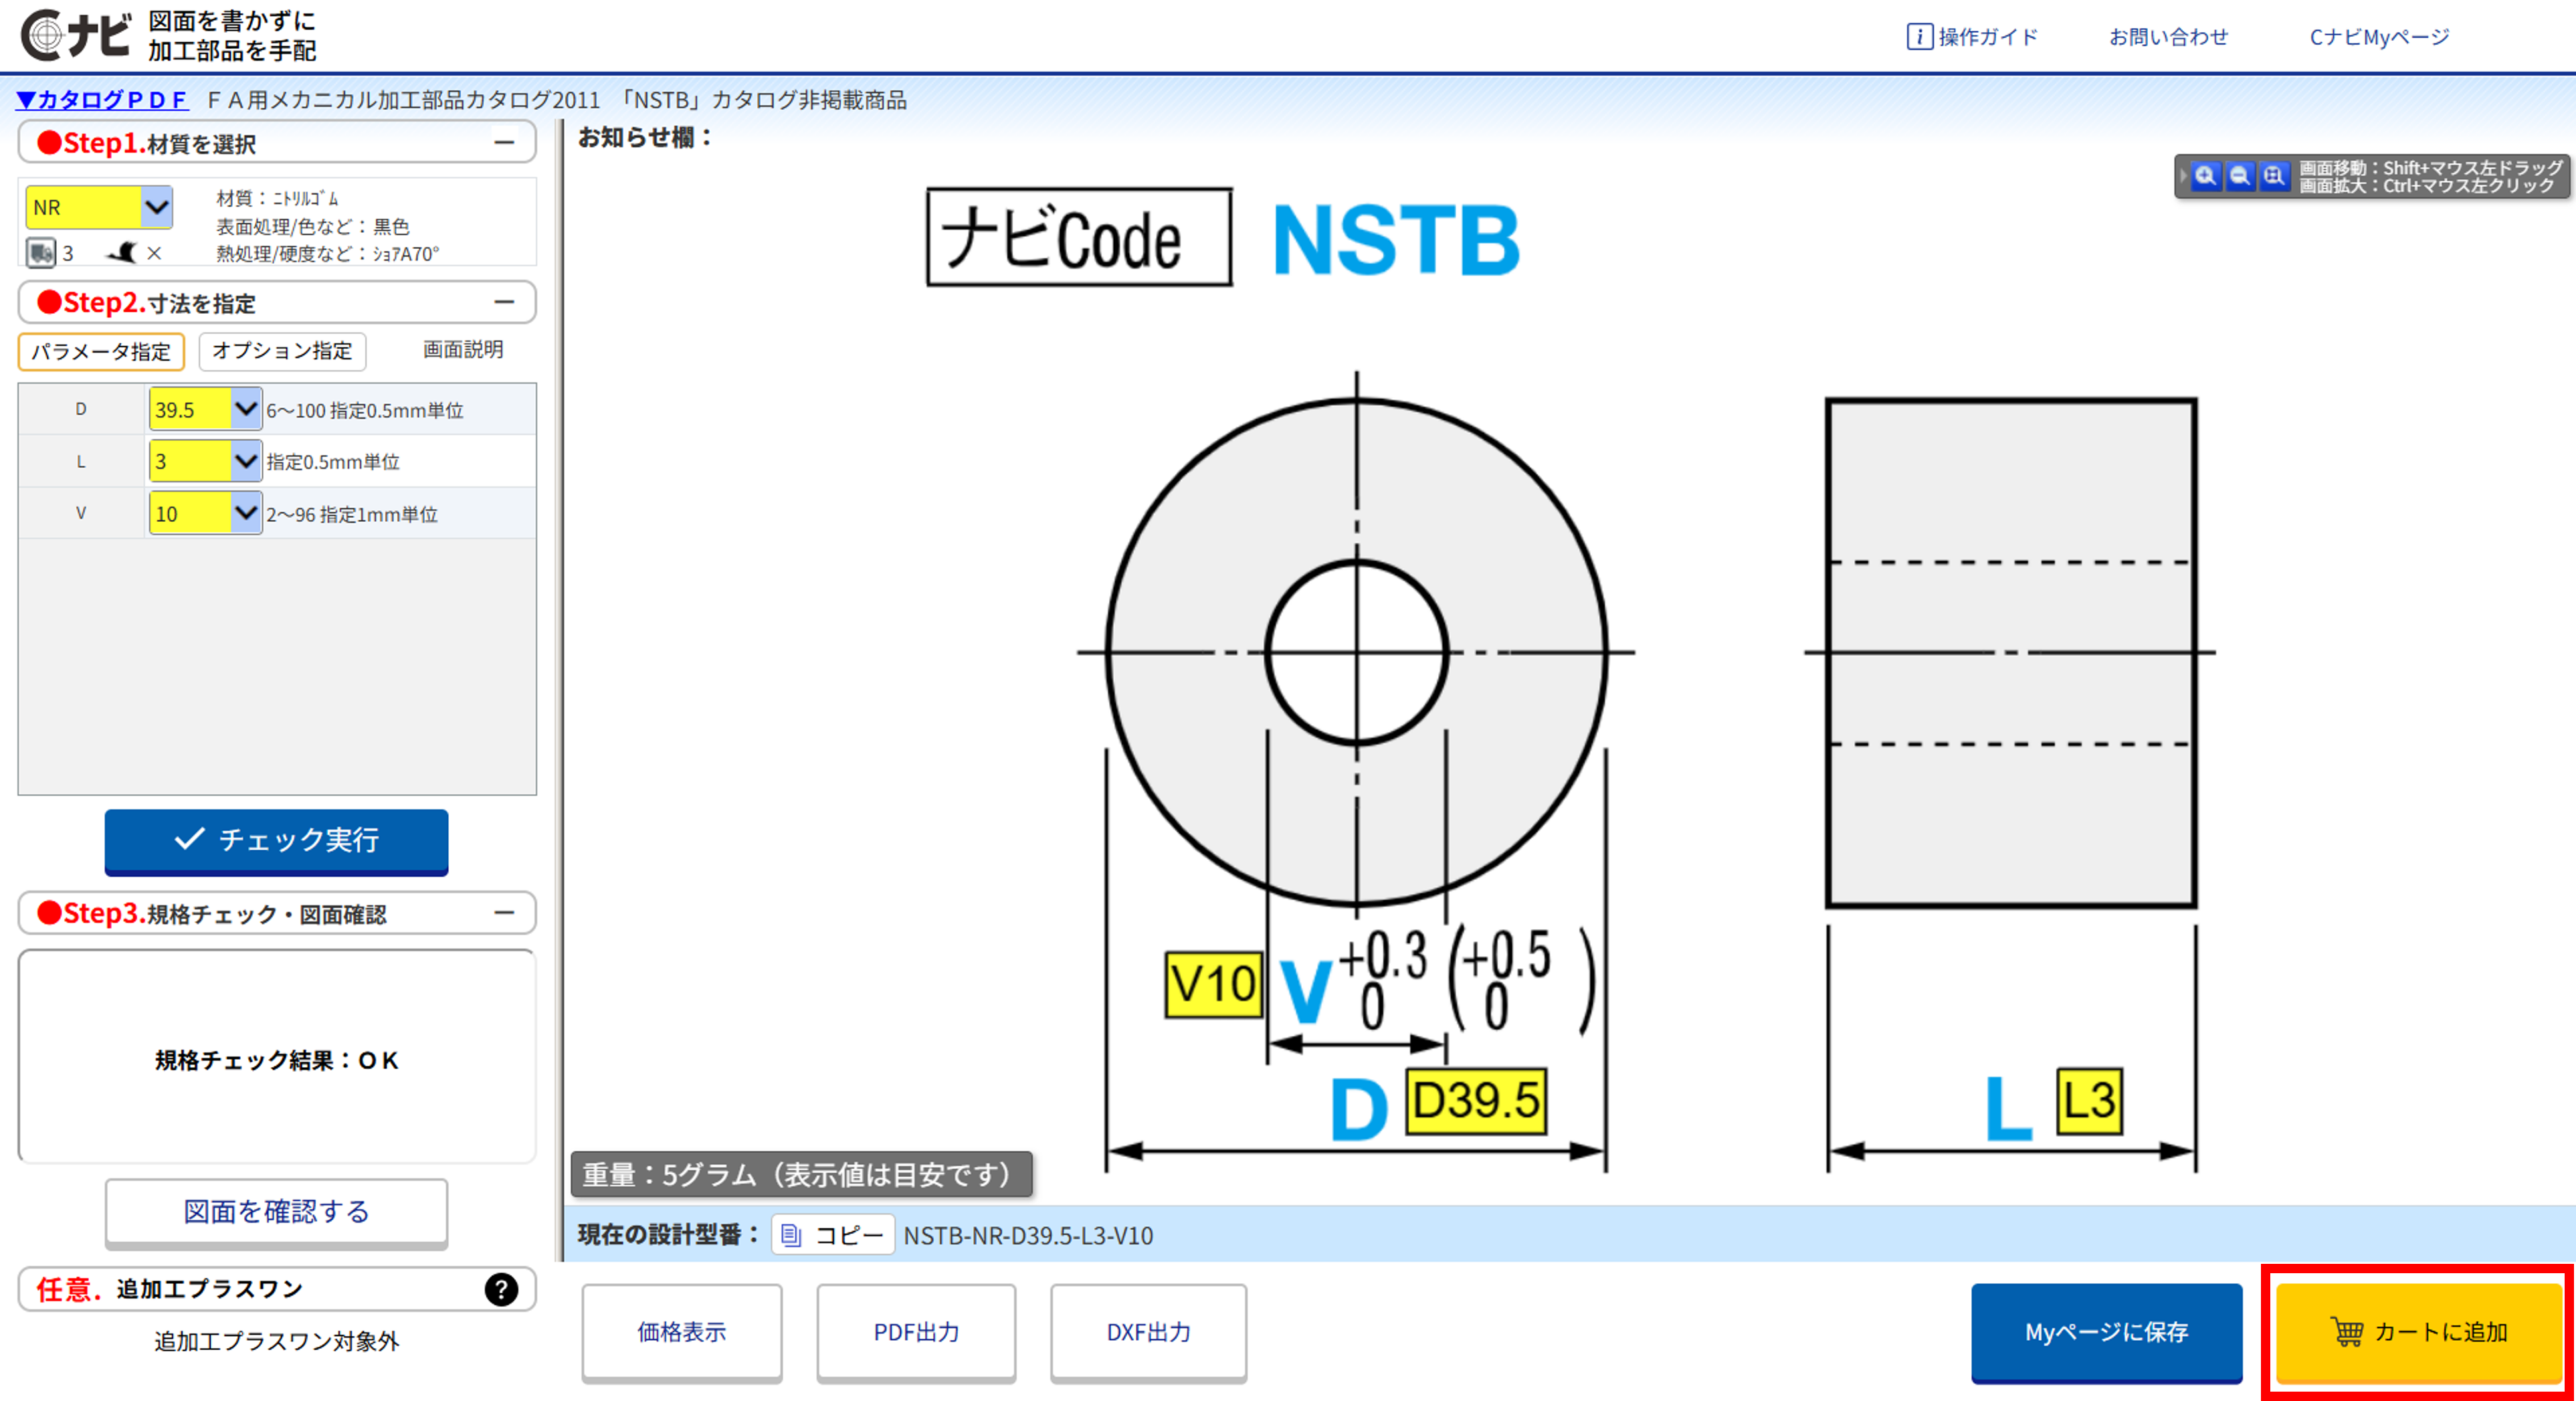Click the help question mark icon

tap(501, 1289)
